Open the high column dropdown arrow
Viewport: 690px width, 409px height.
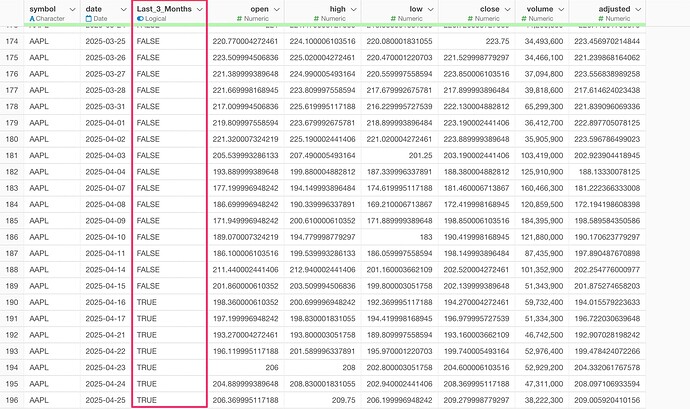point(354,9)
